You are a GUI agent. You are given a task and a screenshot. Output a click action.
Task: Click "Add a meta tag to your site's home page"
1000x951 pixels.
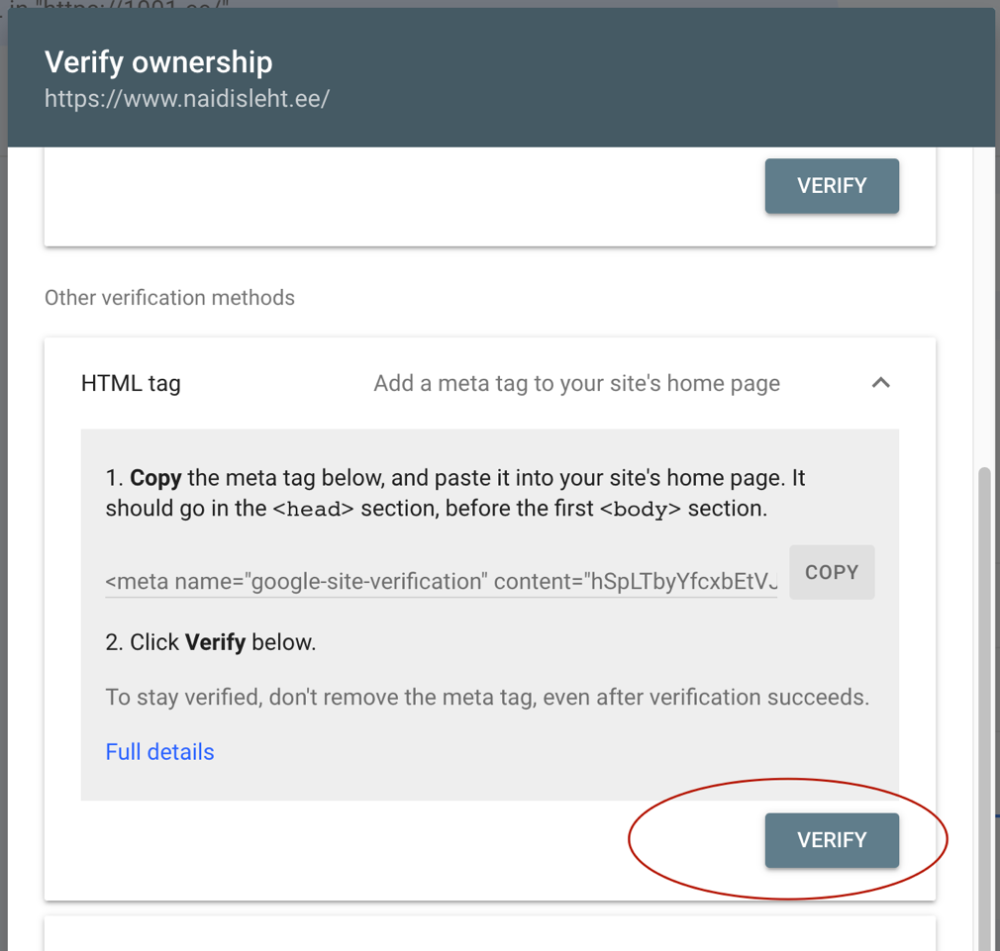tap(576, 383)
